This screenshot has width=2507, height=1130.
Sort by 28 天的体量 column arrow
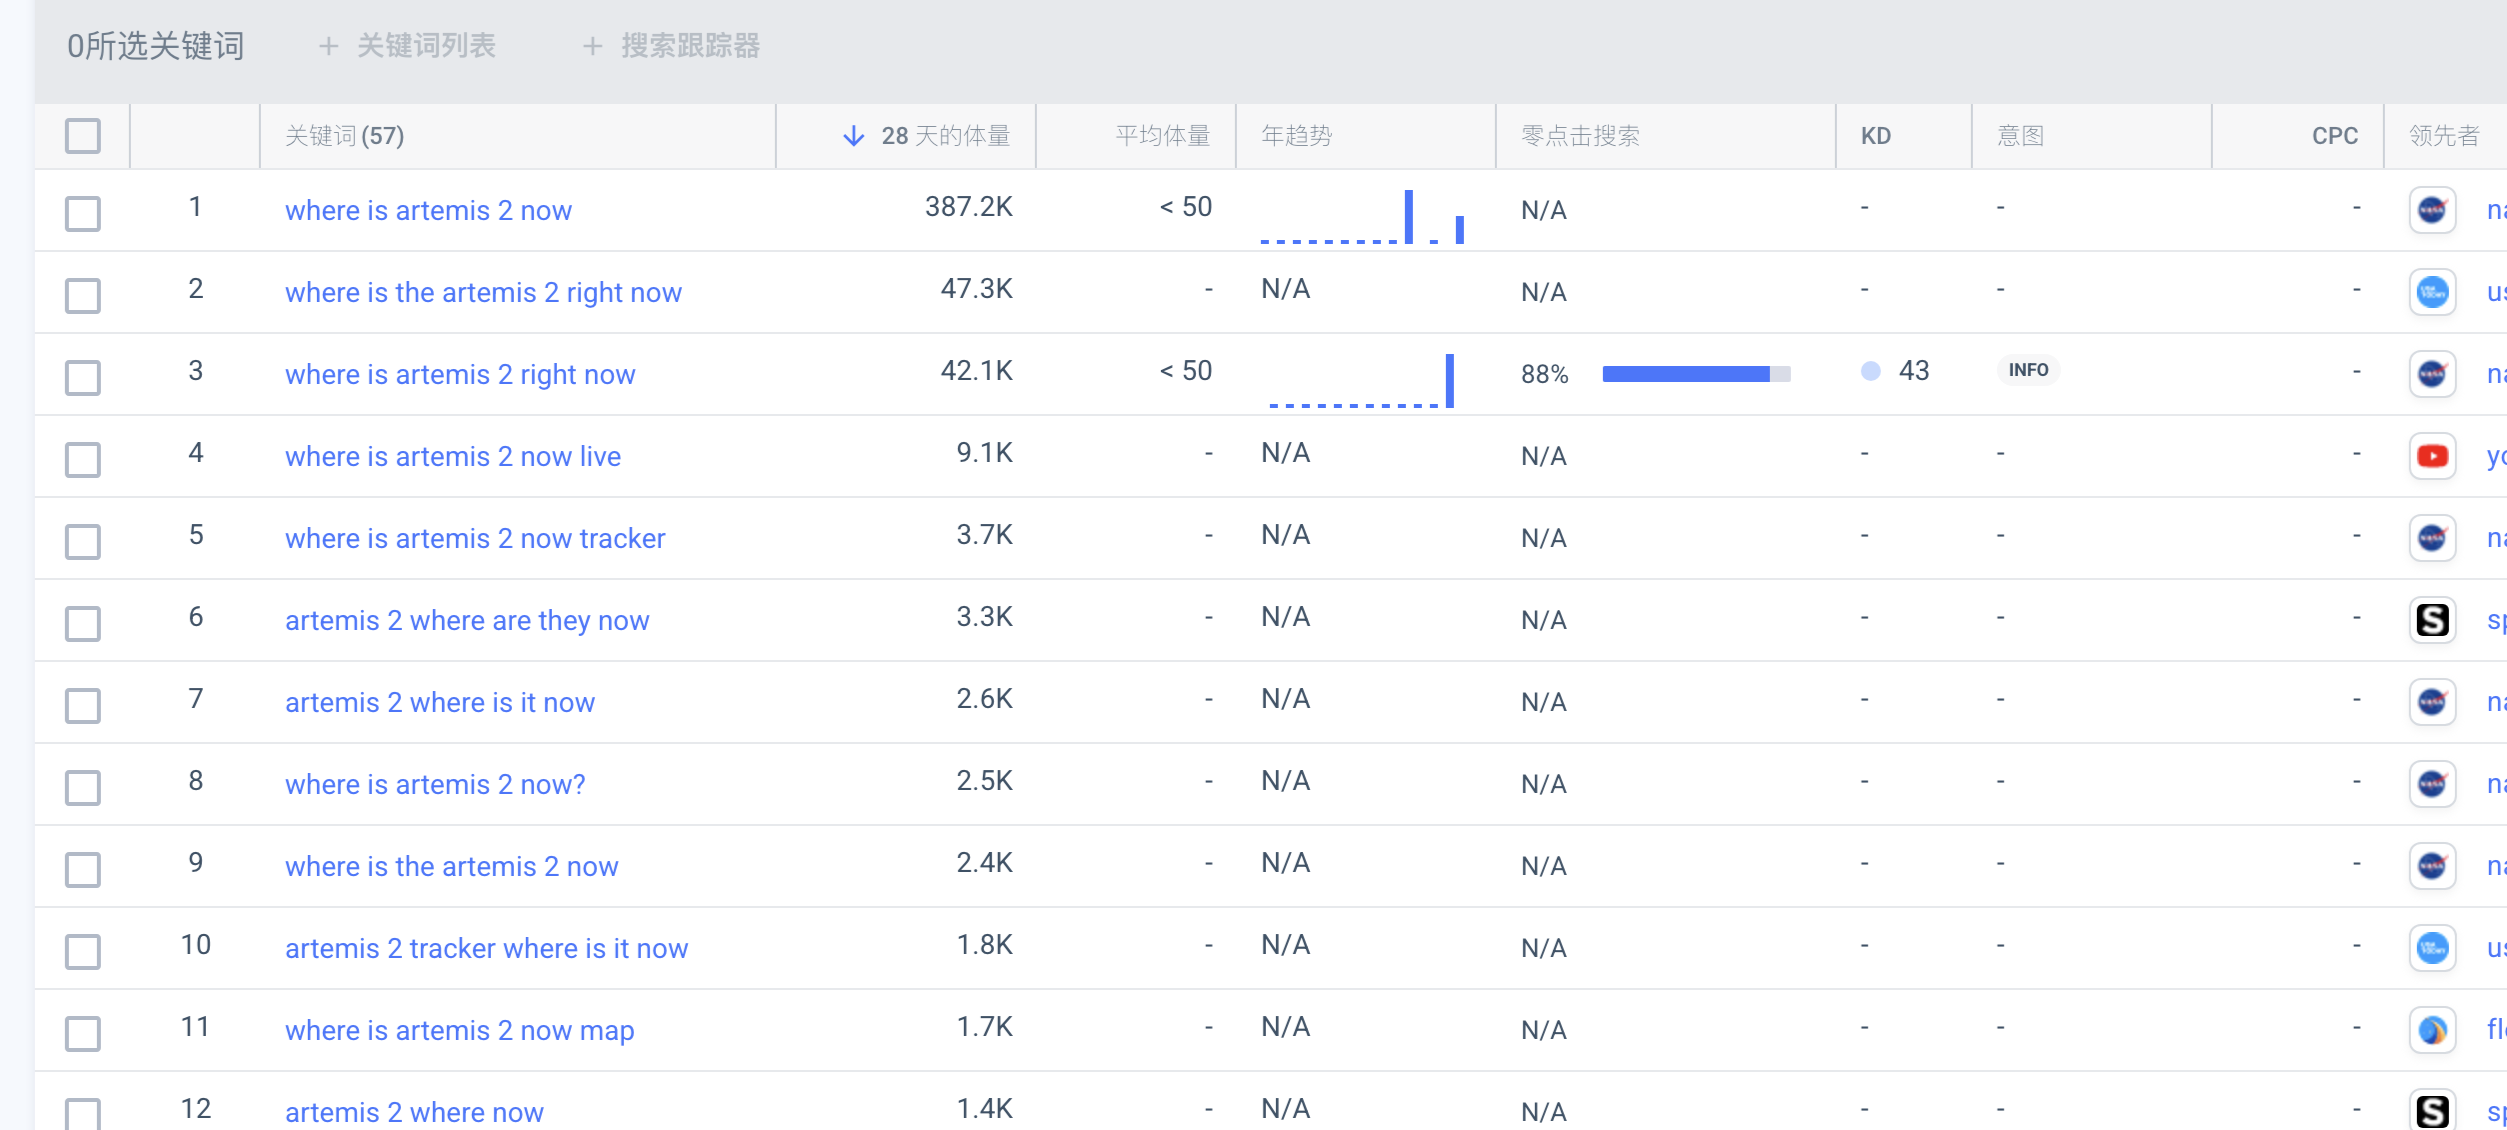pos(853,136)
